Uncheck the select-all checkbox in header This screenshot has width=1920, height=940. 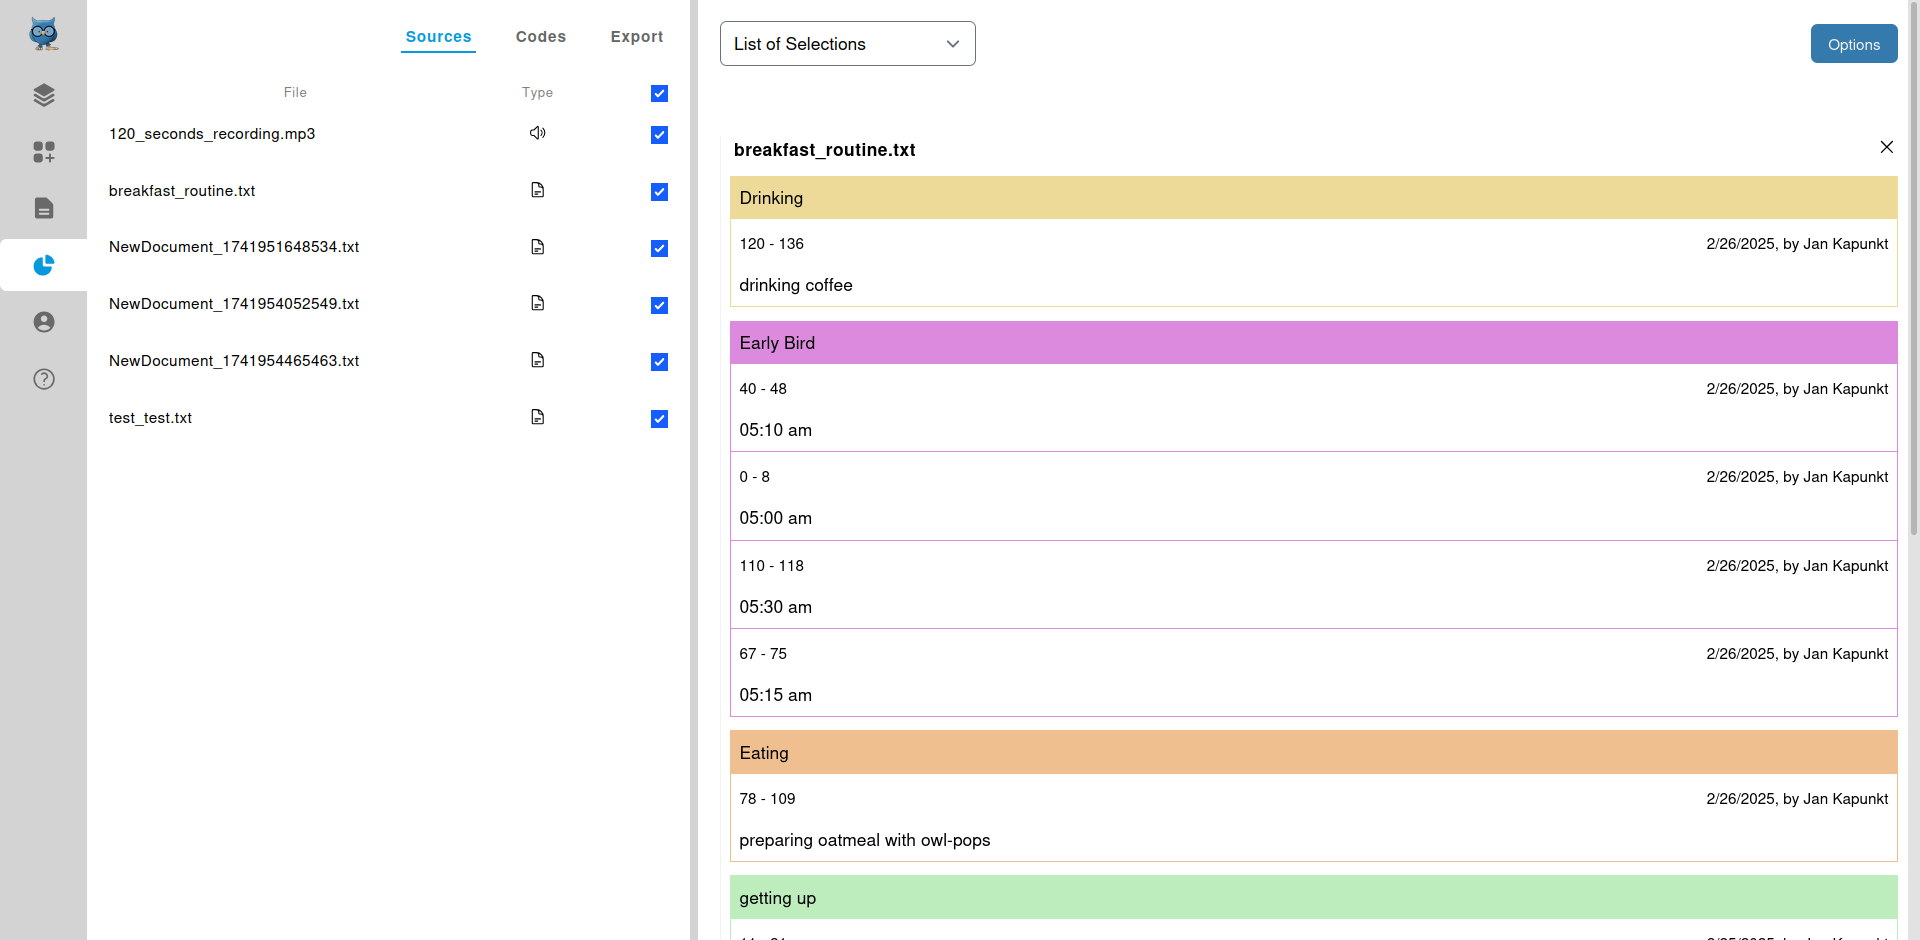point(659,93)
